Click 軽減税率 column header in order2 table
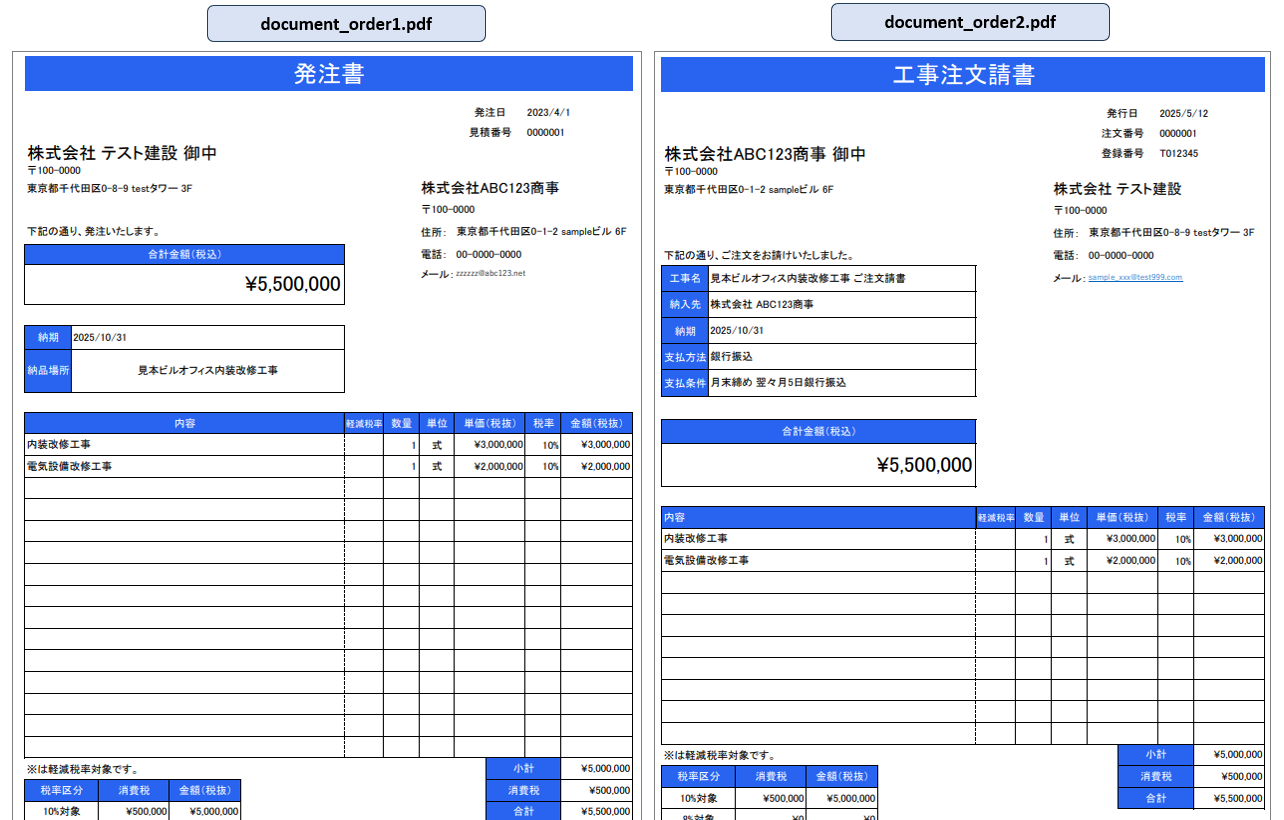The image size is (1284, 820). pyautogui.click(x=996, y=517)
